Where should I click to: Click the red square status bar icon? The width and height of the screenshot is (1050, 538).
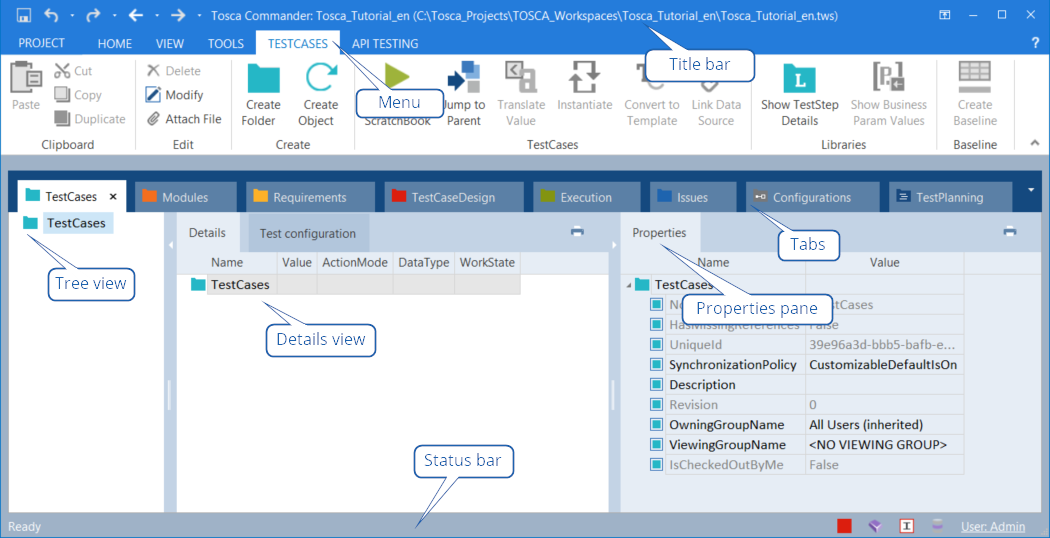[844, 526]
